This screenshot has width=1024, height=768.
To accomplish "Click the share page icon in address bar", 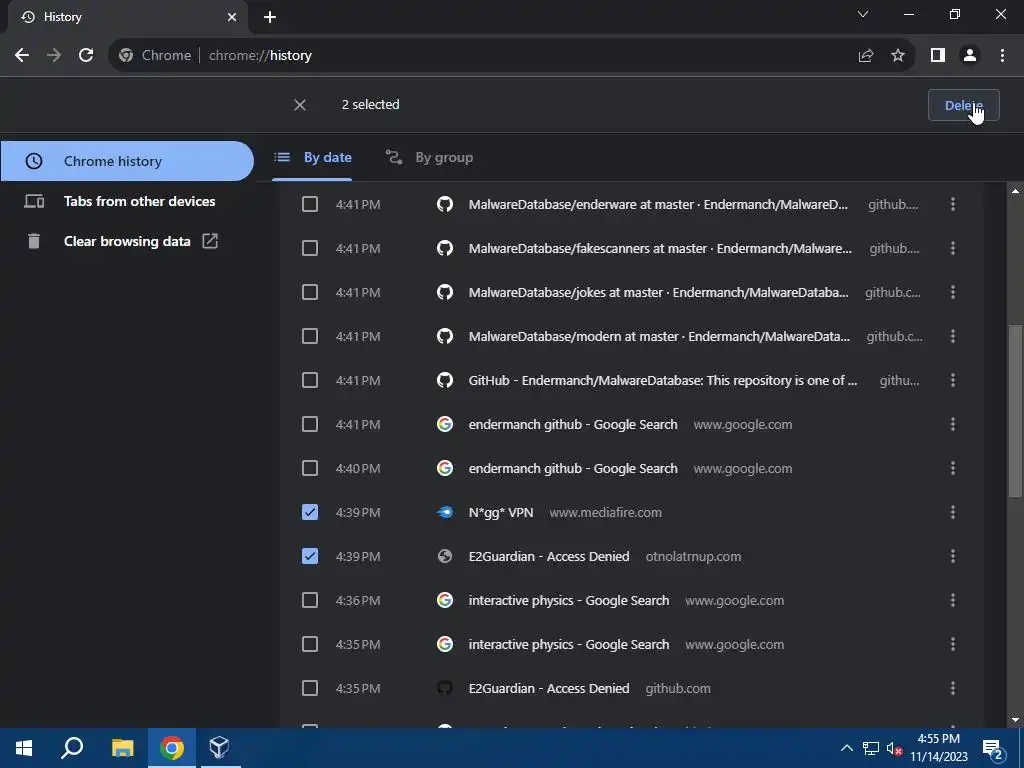I will (866, 56).
